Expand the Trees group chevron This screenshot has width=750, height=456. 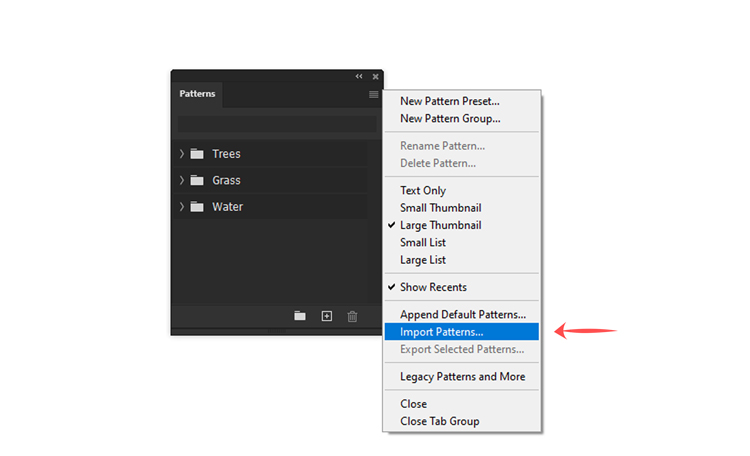point(182,154)
